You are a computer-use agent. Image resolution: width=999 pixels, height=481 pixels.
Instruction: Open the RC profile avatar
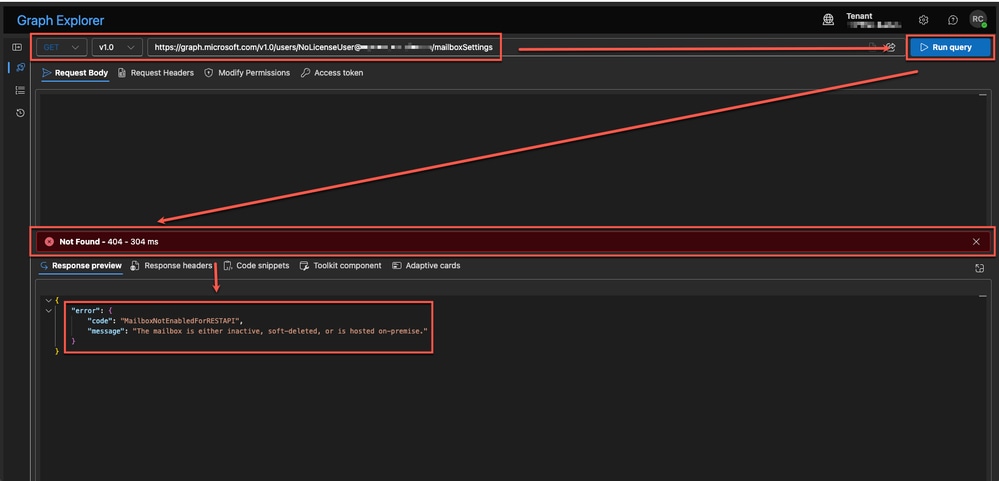coord(978,19)
